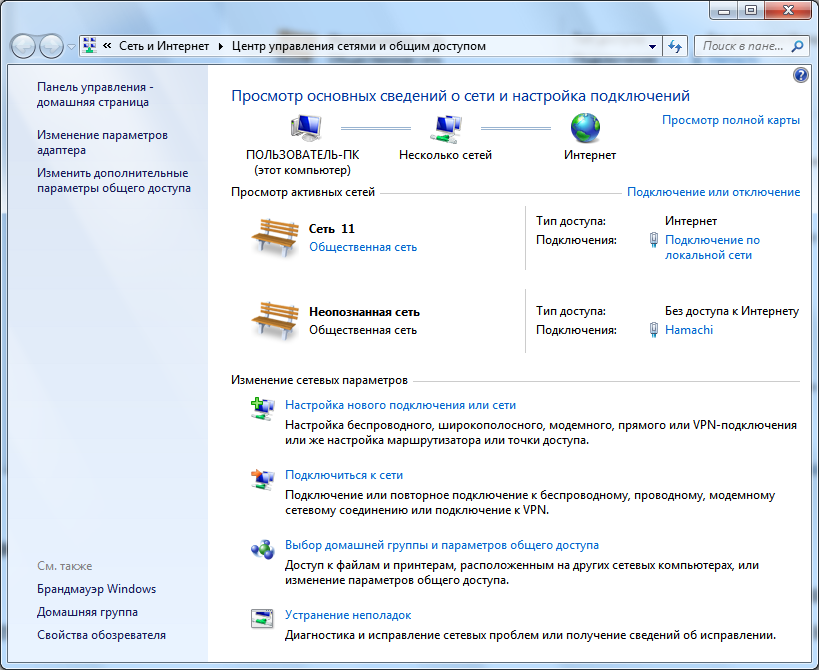Click the Forward navigation arrow button

coord(51,46)
